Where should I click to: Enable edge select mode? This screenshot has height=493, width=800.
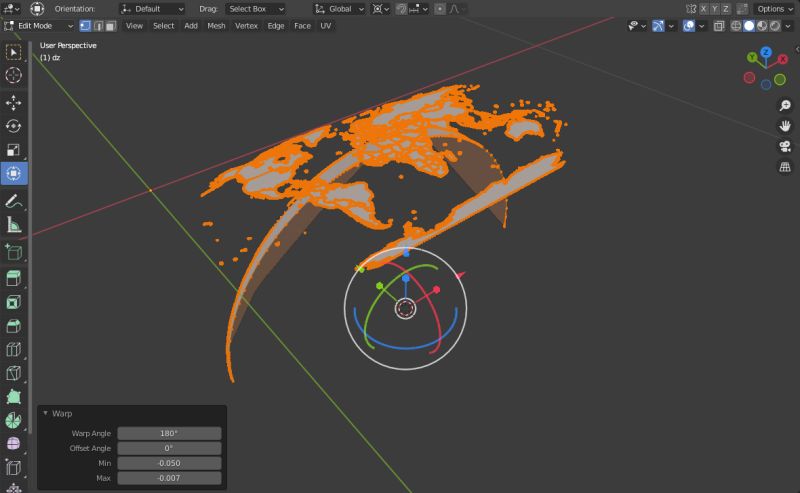pos(98,26)
